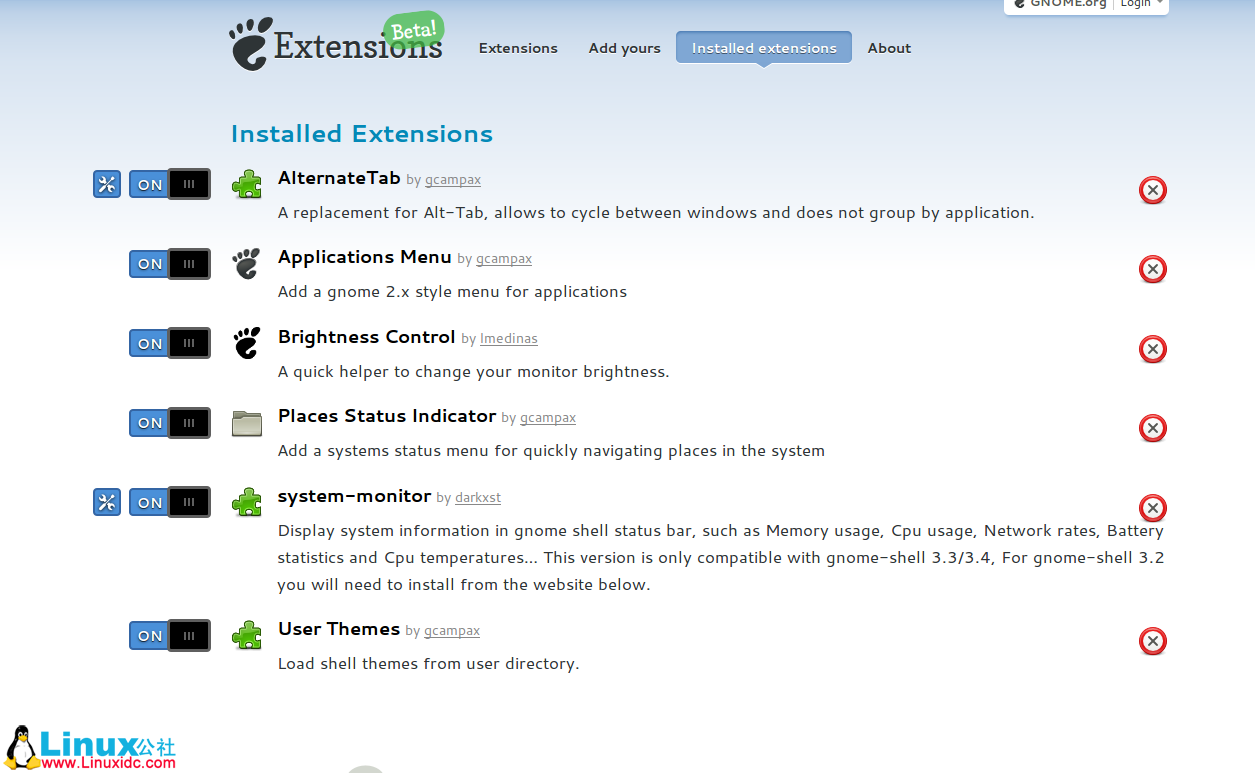
Task: Open gcampax link beside Places Status Indicator
Action: (x=548, y=418)
